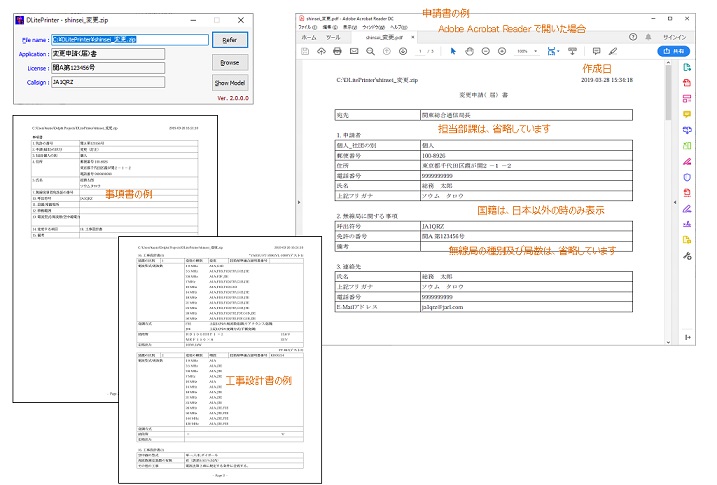Click the pink pen Redact icon in sidebar

point(687,161)
